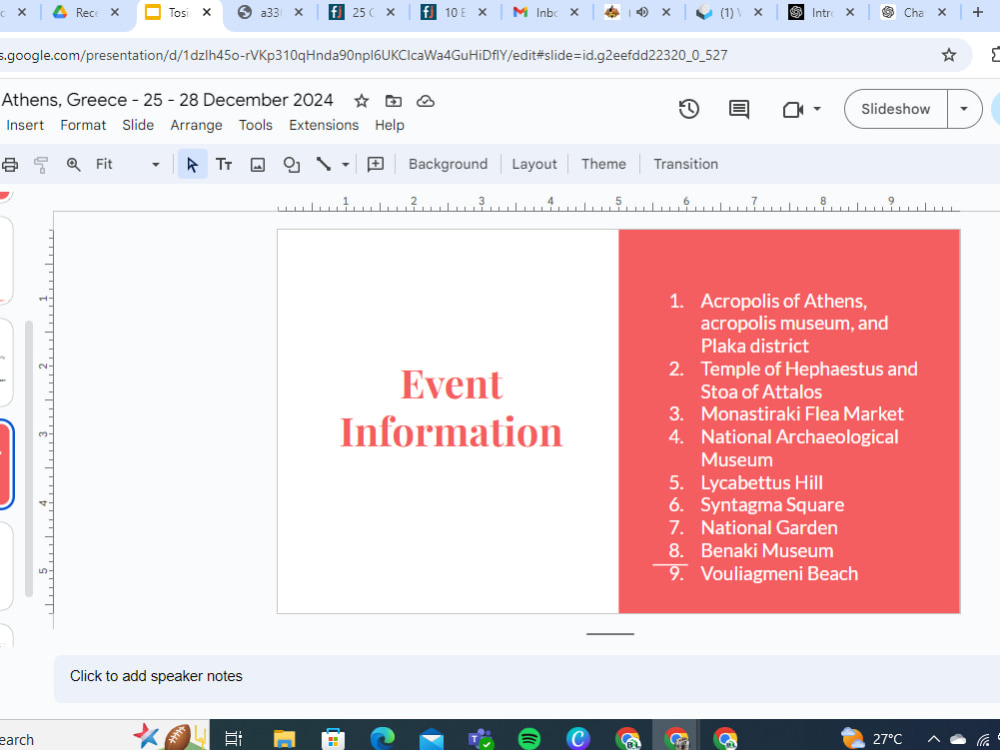
Task: Select the highlighted red slide thumbnail
Action: coord(6,465)
